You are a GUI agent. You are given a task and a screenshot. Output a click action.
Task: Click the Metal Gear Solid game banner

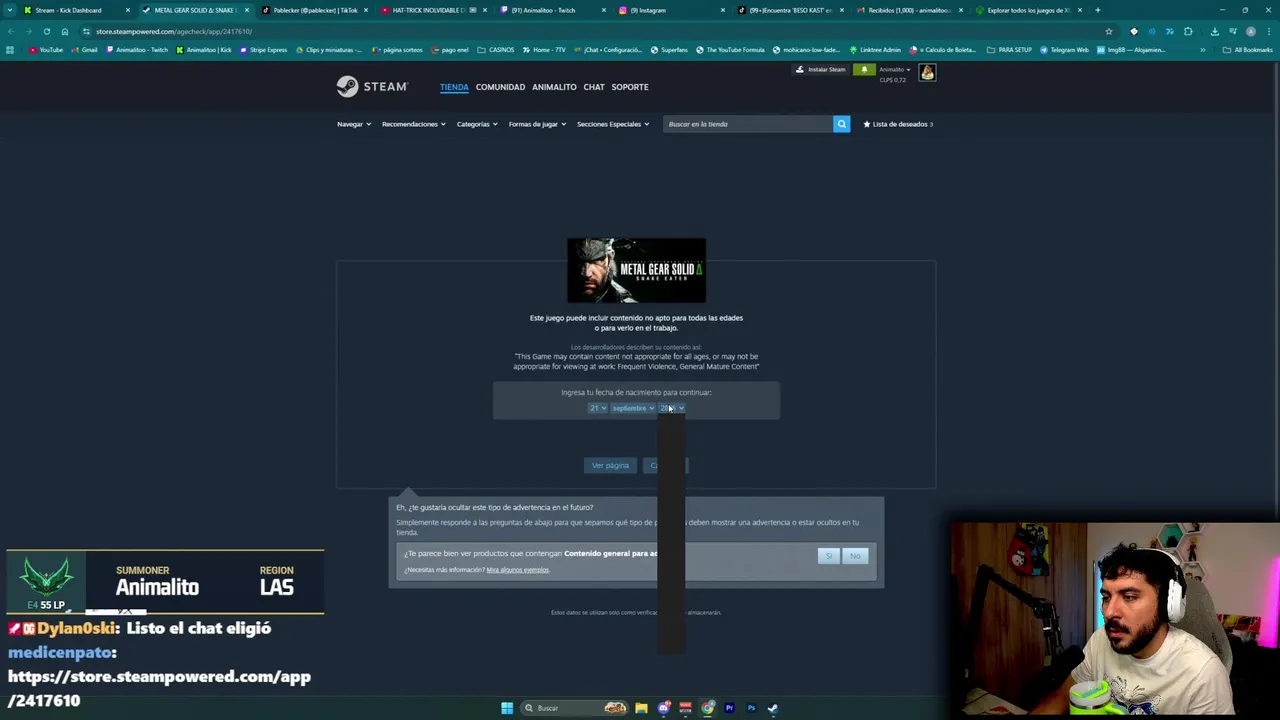[636, 270]
